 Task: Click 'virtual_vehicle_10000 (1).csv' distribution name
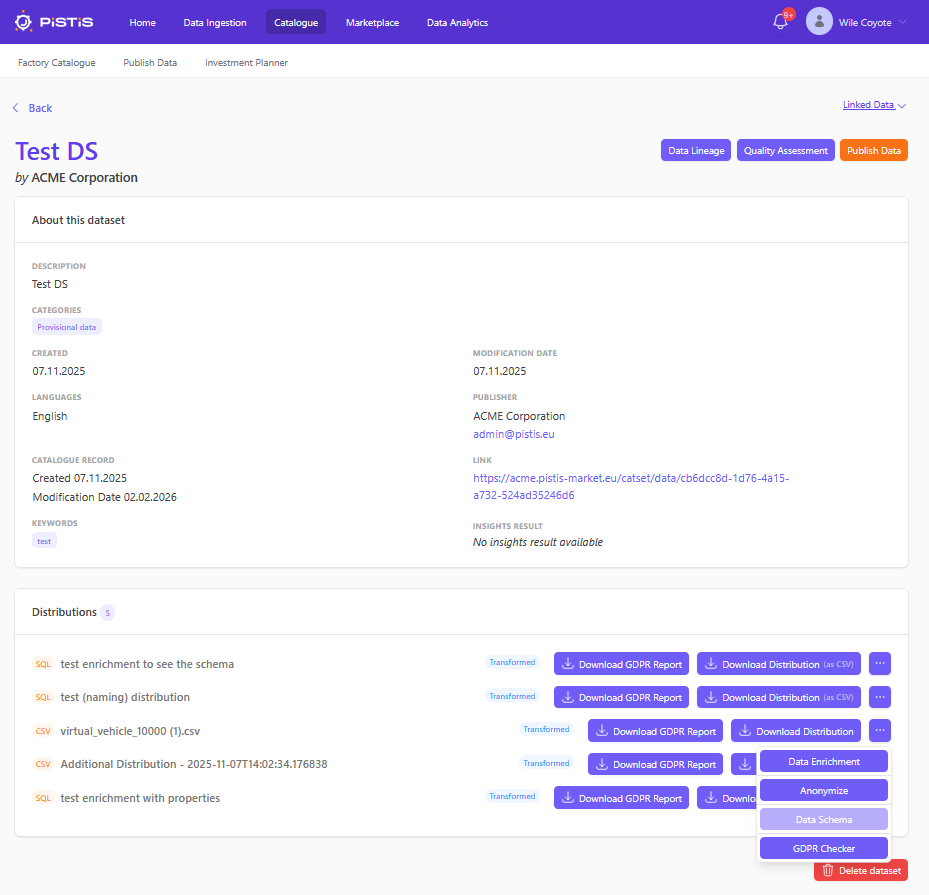[x=130, y=731]
